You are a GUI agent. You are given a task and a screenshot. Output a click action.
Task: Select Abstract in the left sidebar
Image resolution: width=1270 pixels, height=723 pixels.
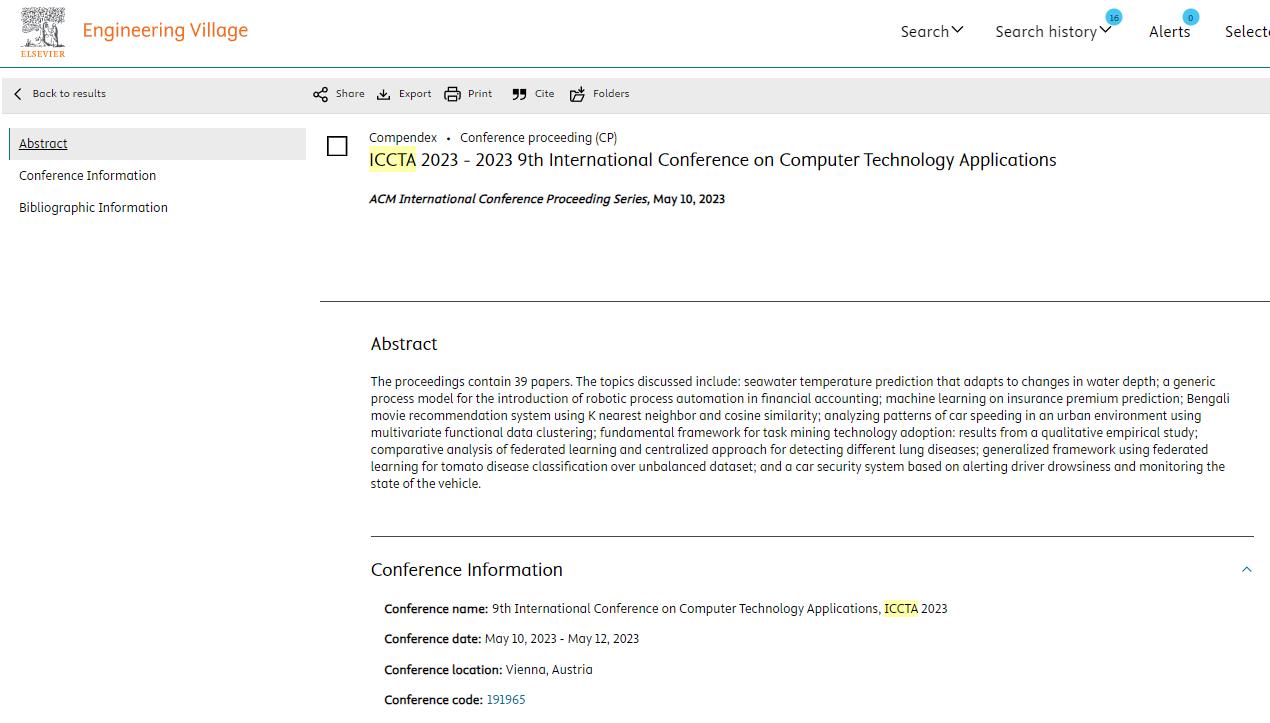tap(43, 144)
